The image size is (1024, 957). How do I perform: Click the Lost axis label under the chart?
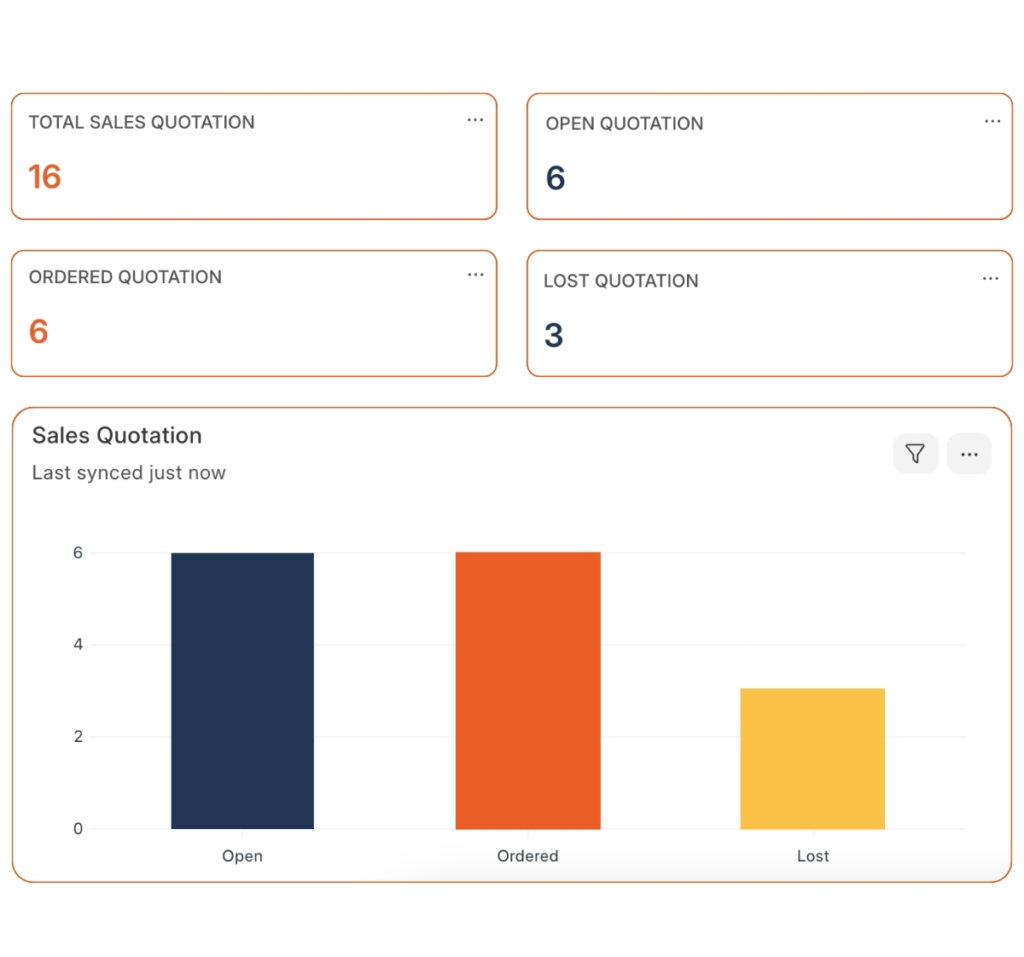(812, 856)
